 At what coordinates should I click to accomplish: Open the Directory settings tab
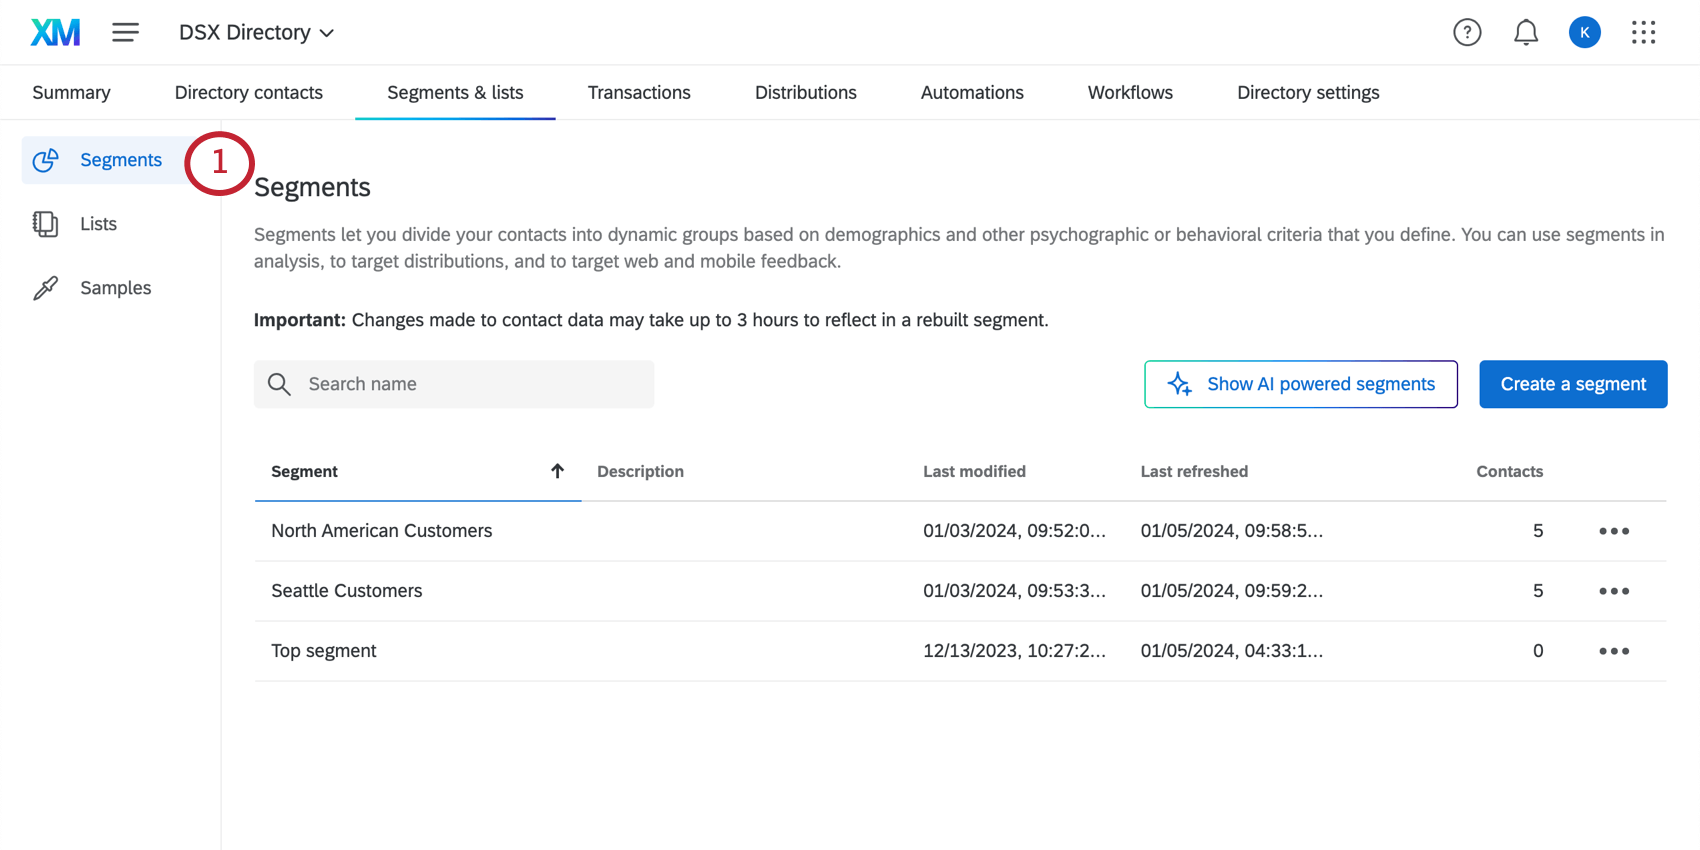click(x=1307, y=93)
